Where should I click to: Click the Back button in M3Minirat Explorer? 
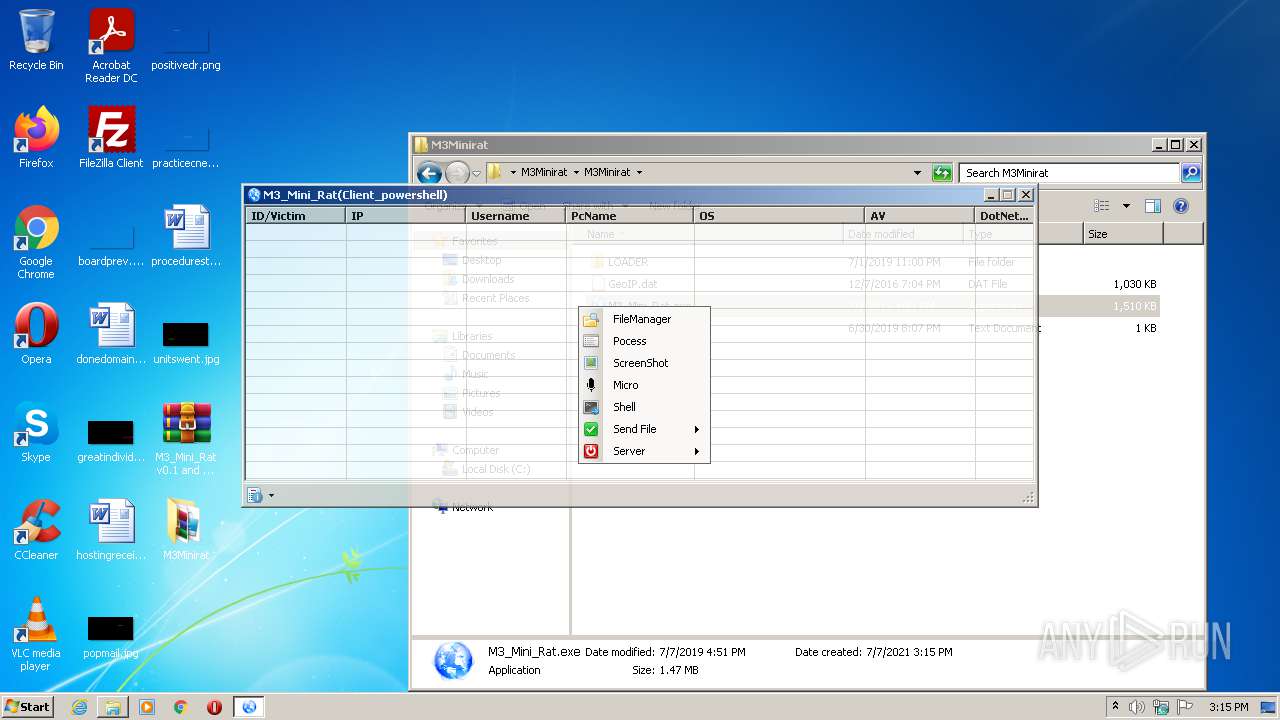coord(429,173)
